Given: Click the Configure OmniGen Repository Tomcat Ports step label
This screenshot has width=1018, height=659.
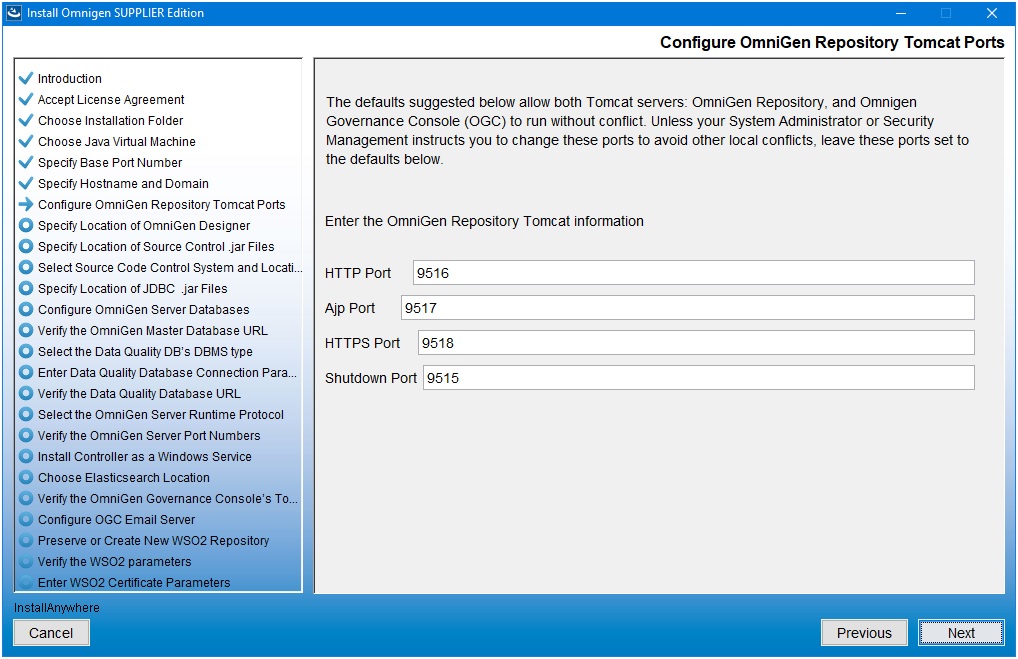Looking at the screenshot, I should 162,205.
